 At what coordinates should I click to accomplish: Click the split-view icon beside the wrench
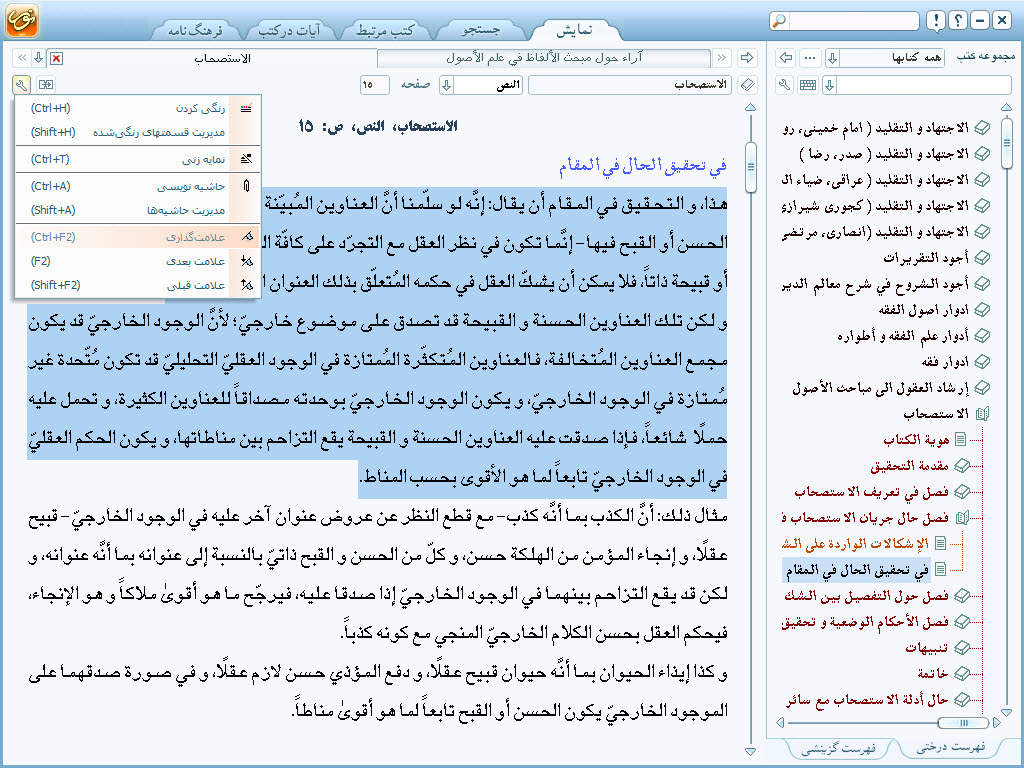(46, 85)
